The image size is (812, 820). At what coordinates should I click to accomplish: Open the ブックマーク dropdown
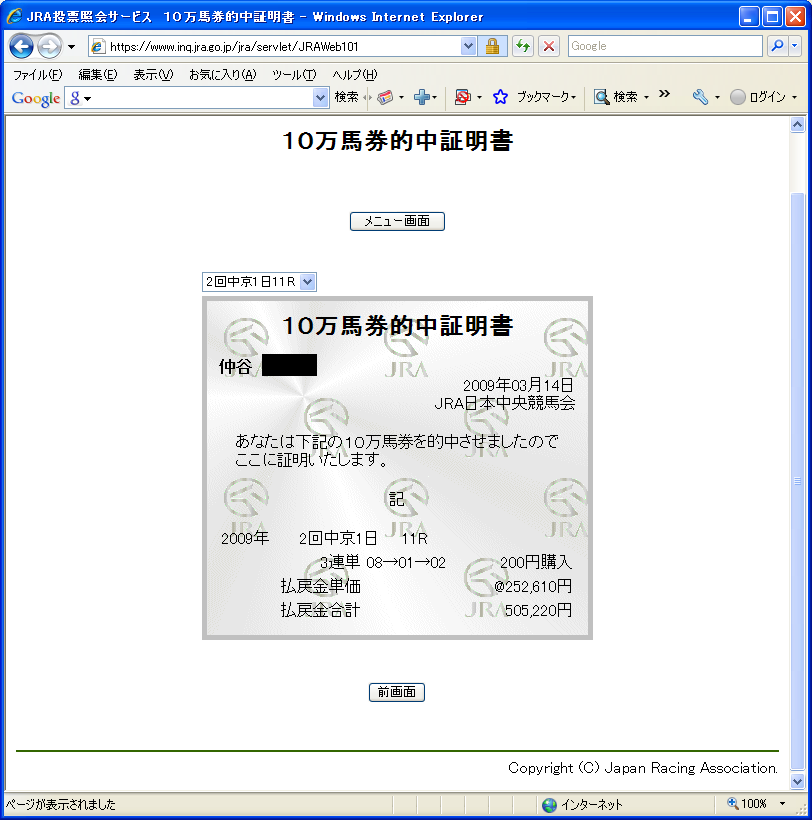click(546, 97)
